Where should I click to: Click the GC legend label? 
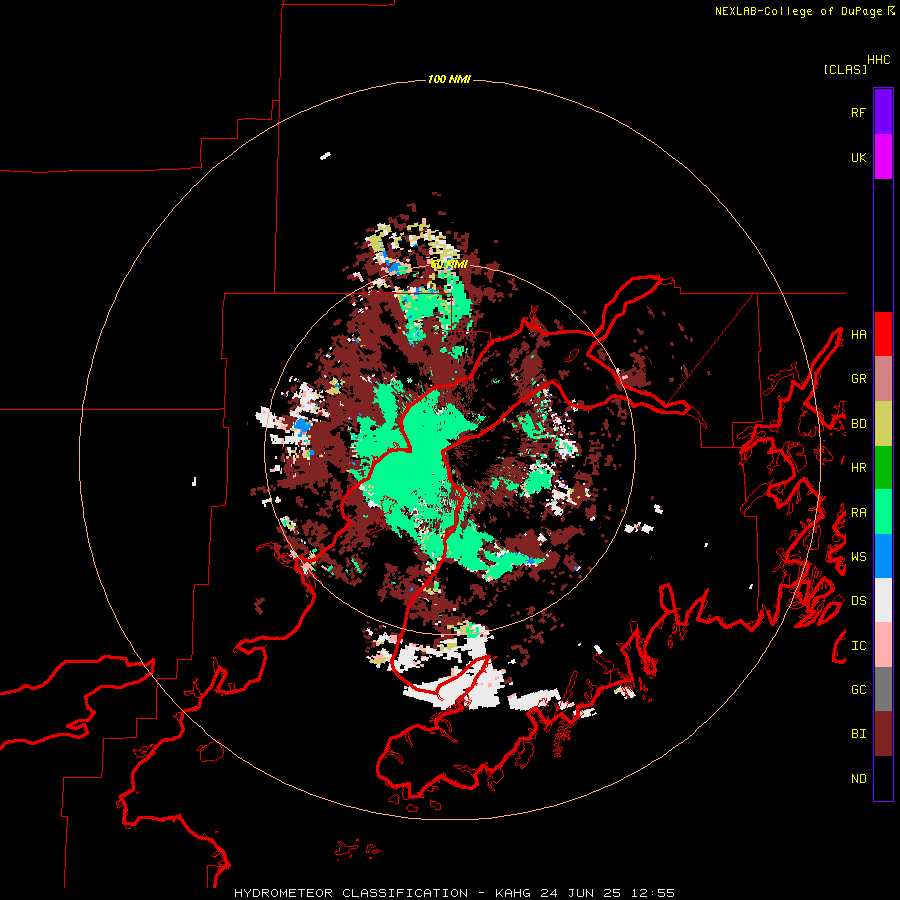[858, 690]
